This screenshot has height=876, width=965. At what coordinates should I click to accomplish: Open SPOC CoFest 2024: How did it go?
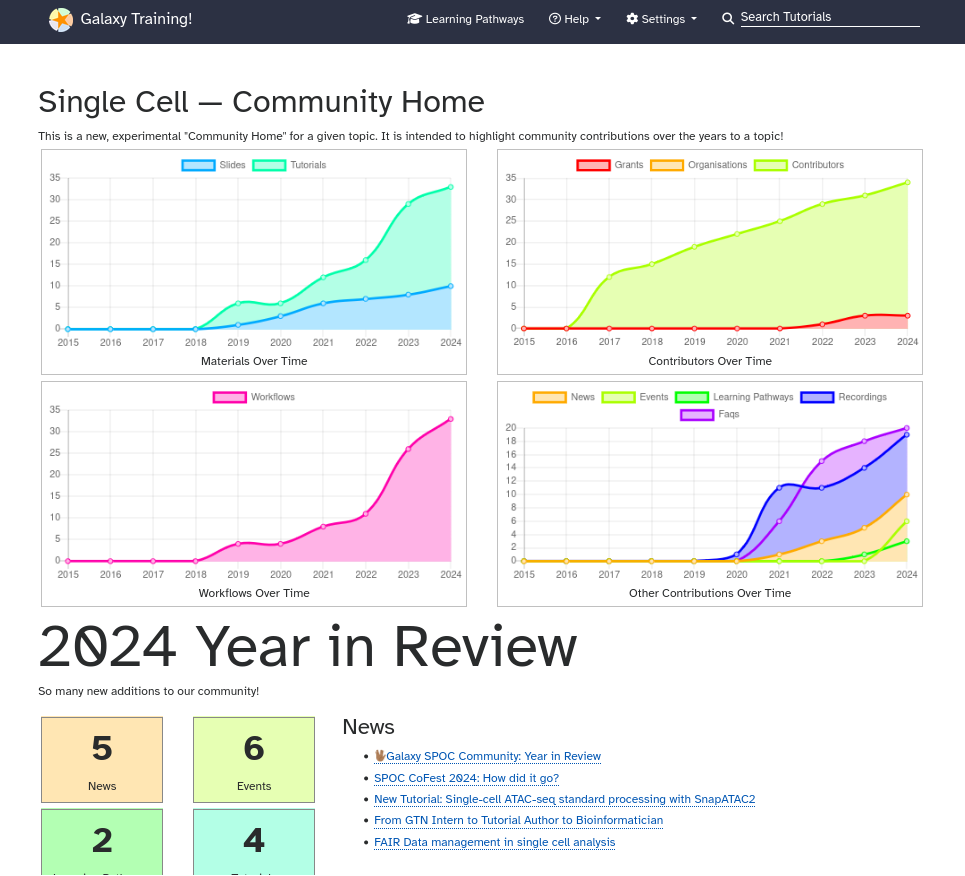pyautogui.click(x=466, y=778)
